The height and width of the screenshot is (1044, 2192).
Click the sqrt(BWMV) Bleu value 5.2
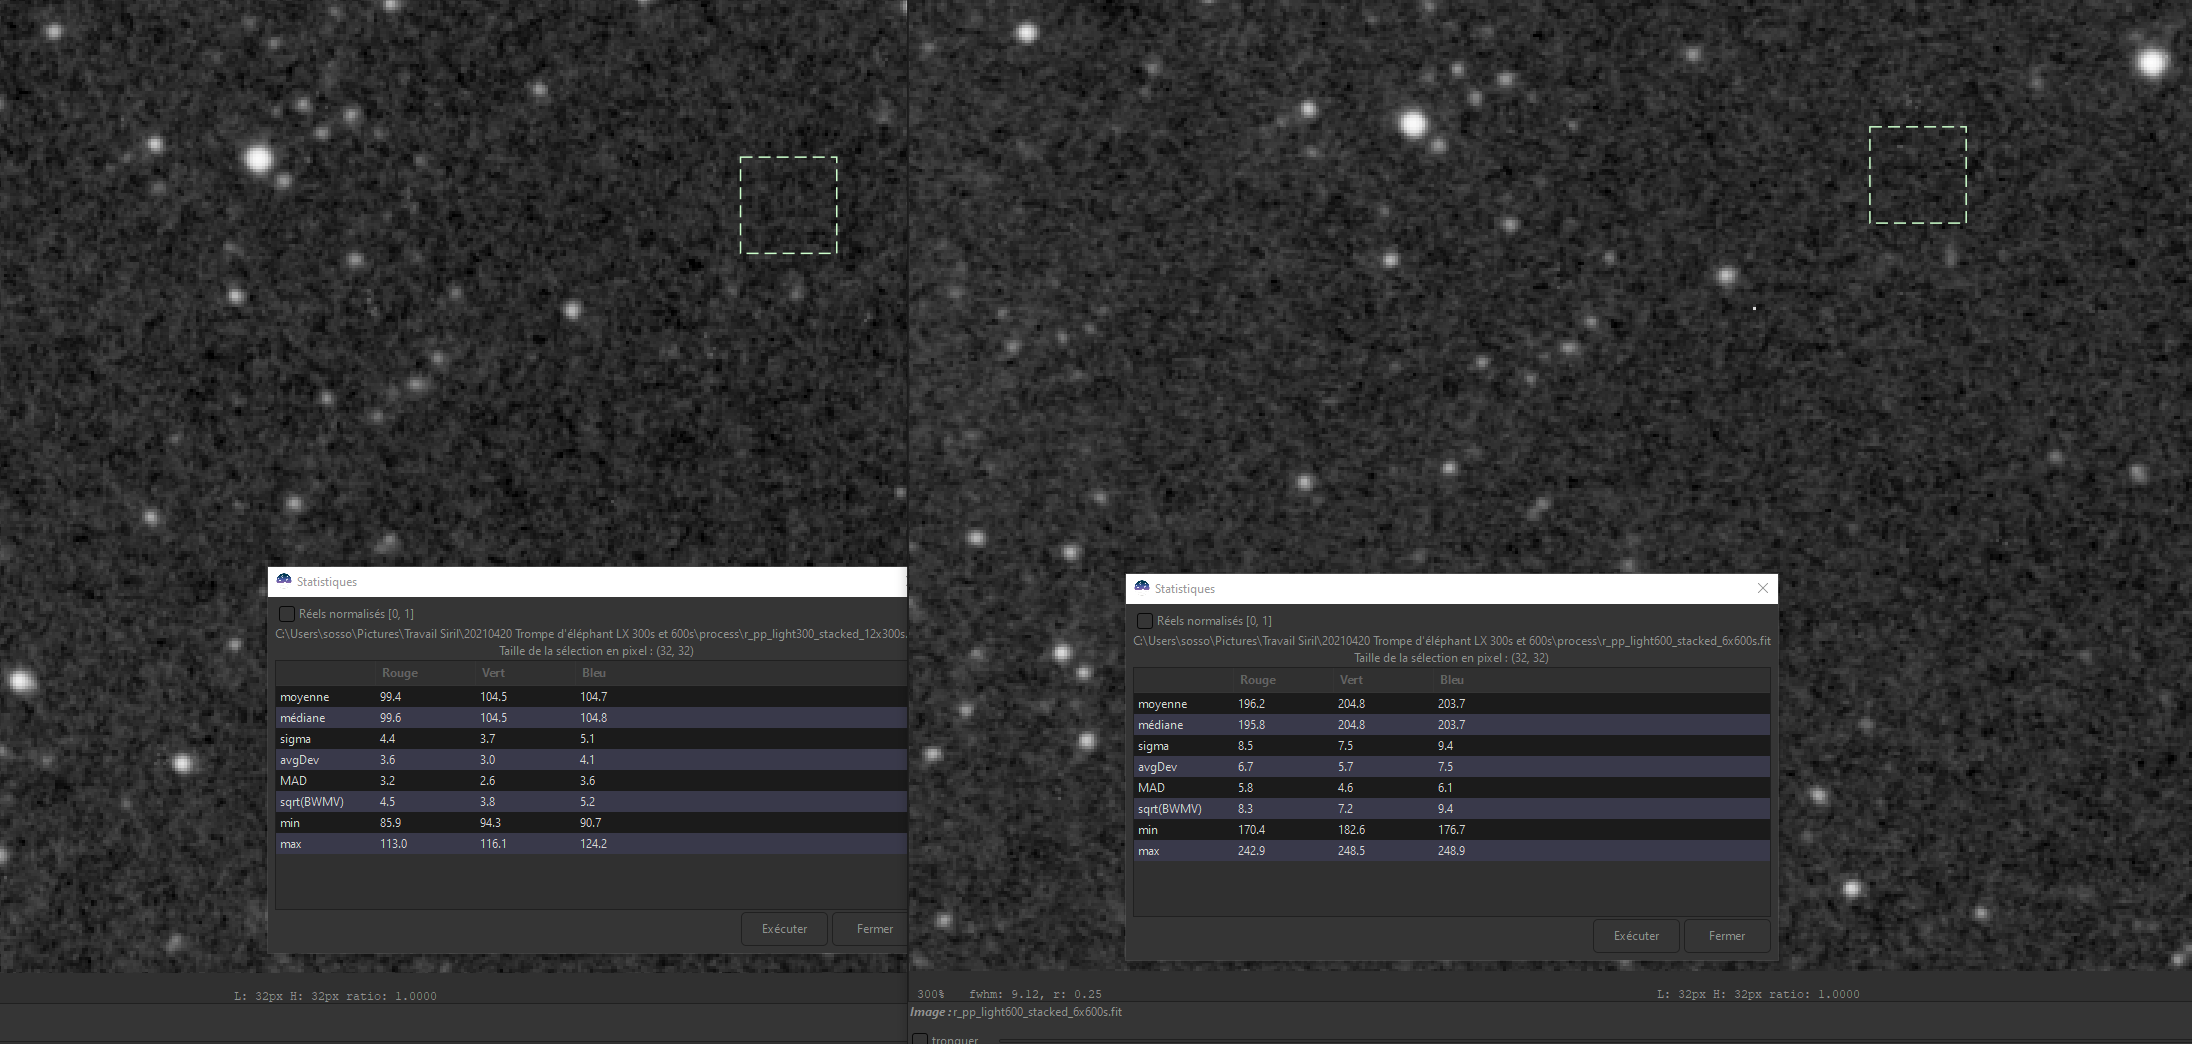tap(587, 802)
